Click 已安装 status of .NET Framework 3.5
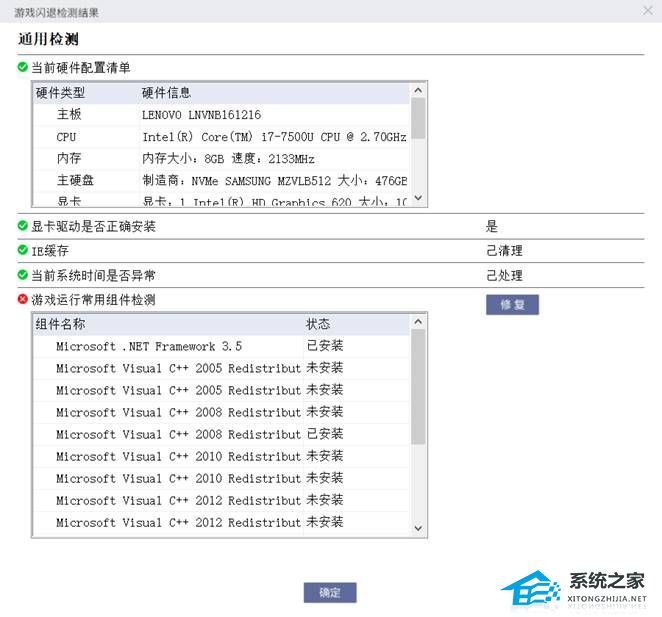 click(325, 346)
